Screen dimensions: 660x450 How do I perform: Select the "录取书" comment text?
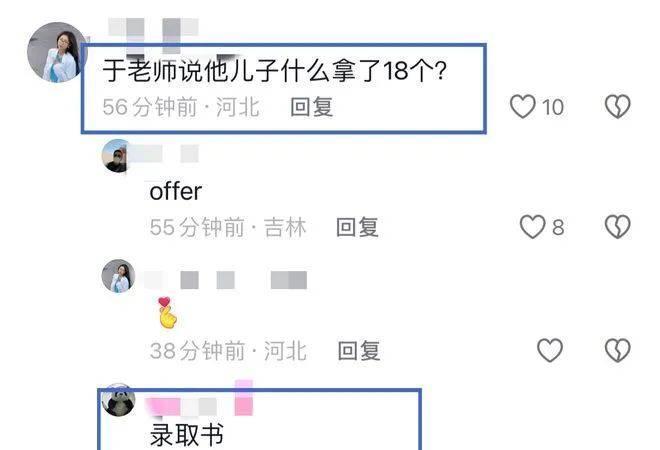tap(186, 435)
